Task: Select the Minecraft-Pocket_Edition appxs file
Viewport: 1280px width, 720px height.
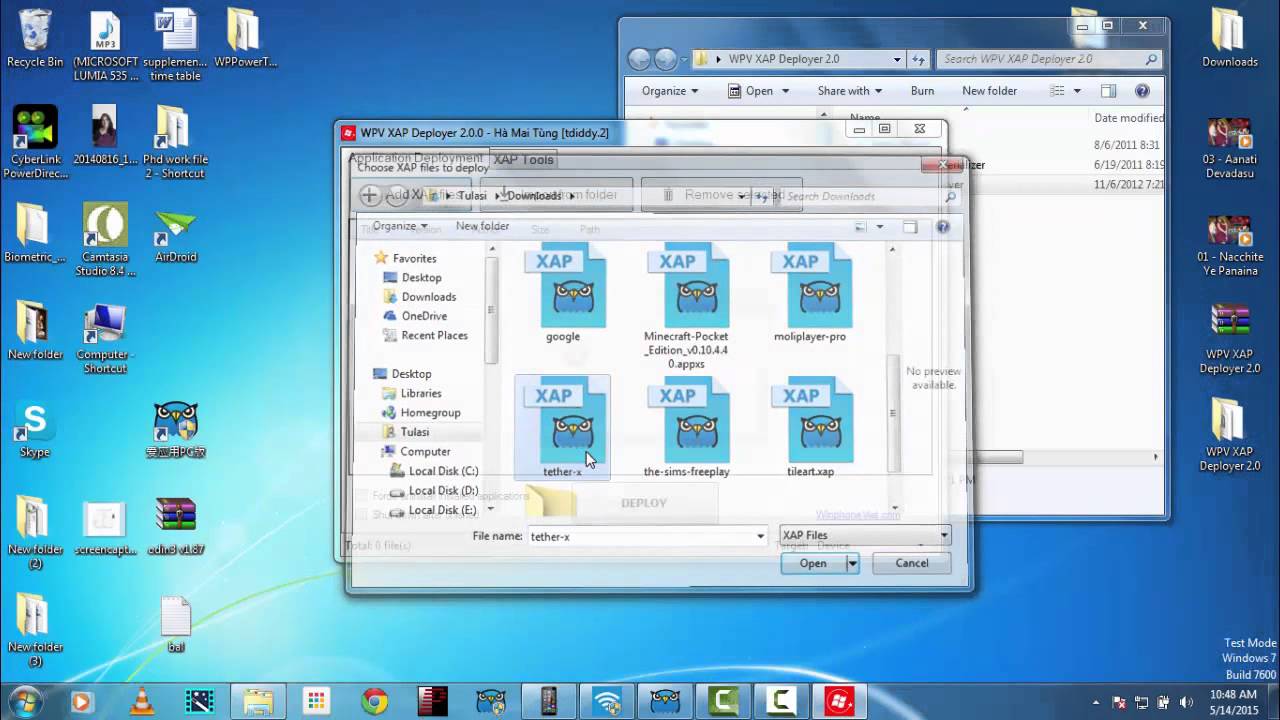Action: (x=687, y=306)
